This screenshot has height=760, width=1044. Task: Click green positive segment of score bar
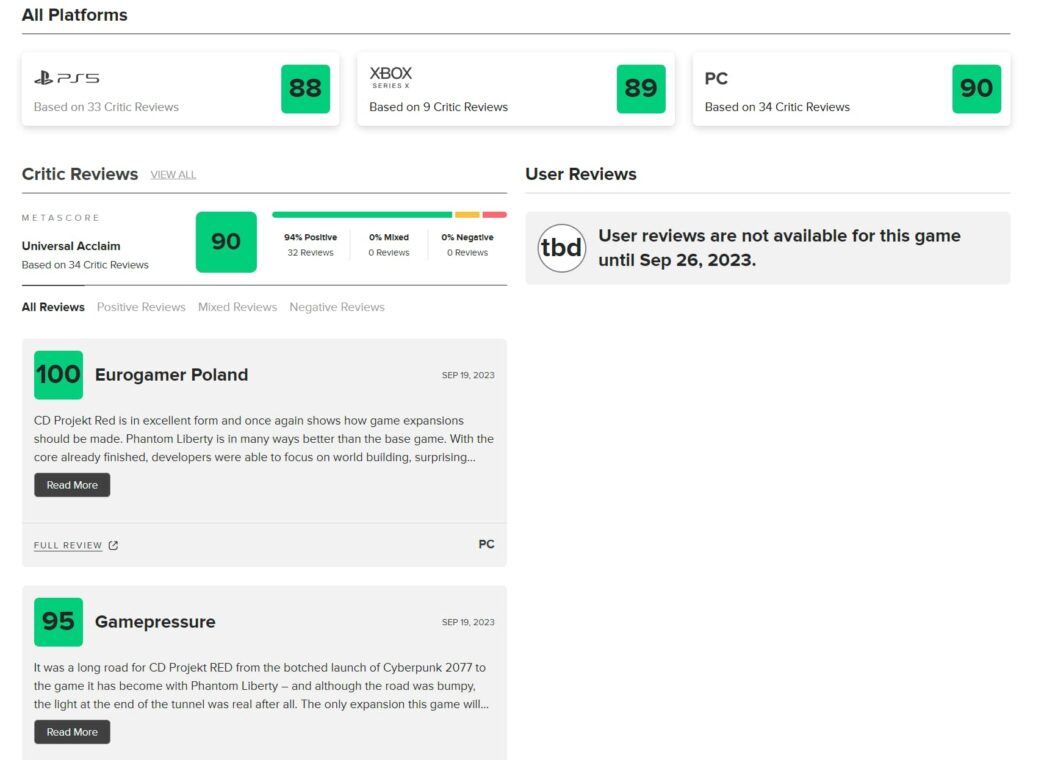pyautogui.click(x=362, y=214)
